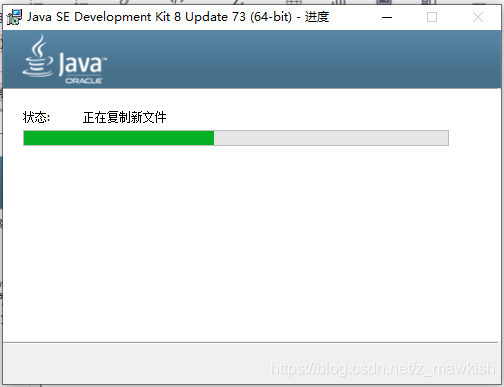This screenshot has width=504, height=387.
Task: Click the window title "Java SE Development Kit 8 Update 73 (64-bit) - 进度"
Action: pyautogui.click(x=178, y=17)
